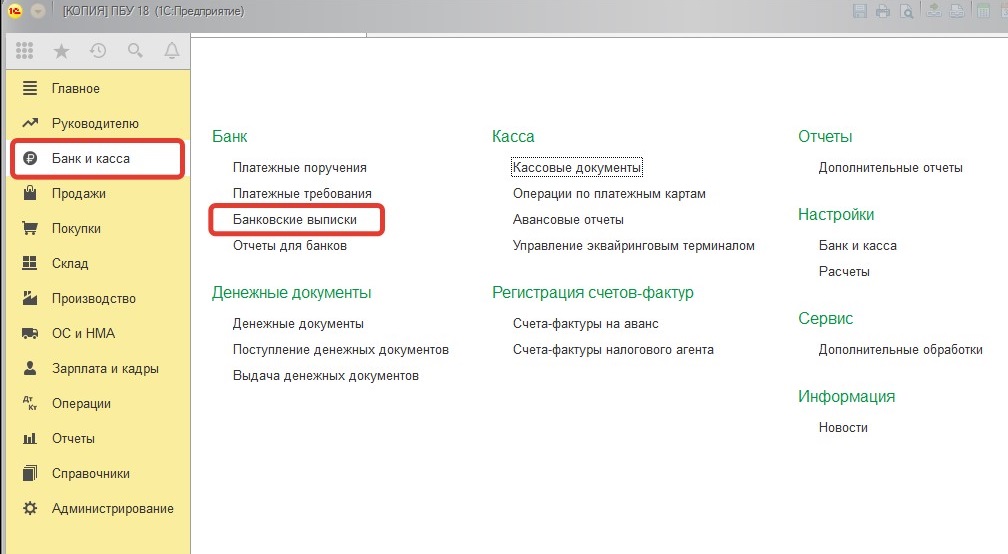Open Дополнительные обработки
Image resolution: width=1008 pixels, height=554 pixels.
pyautogui.click(x=901, y=350)
